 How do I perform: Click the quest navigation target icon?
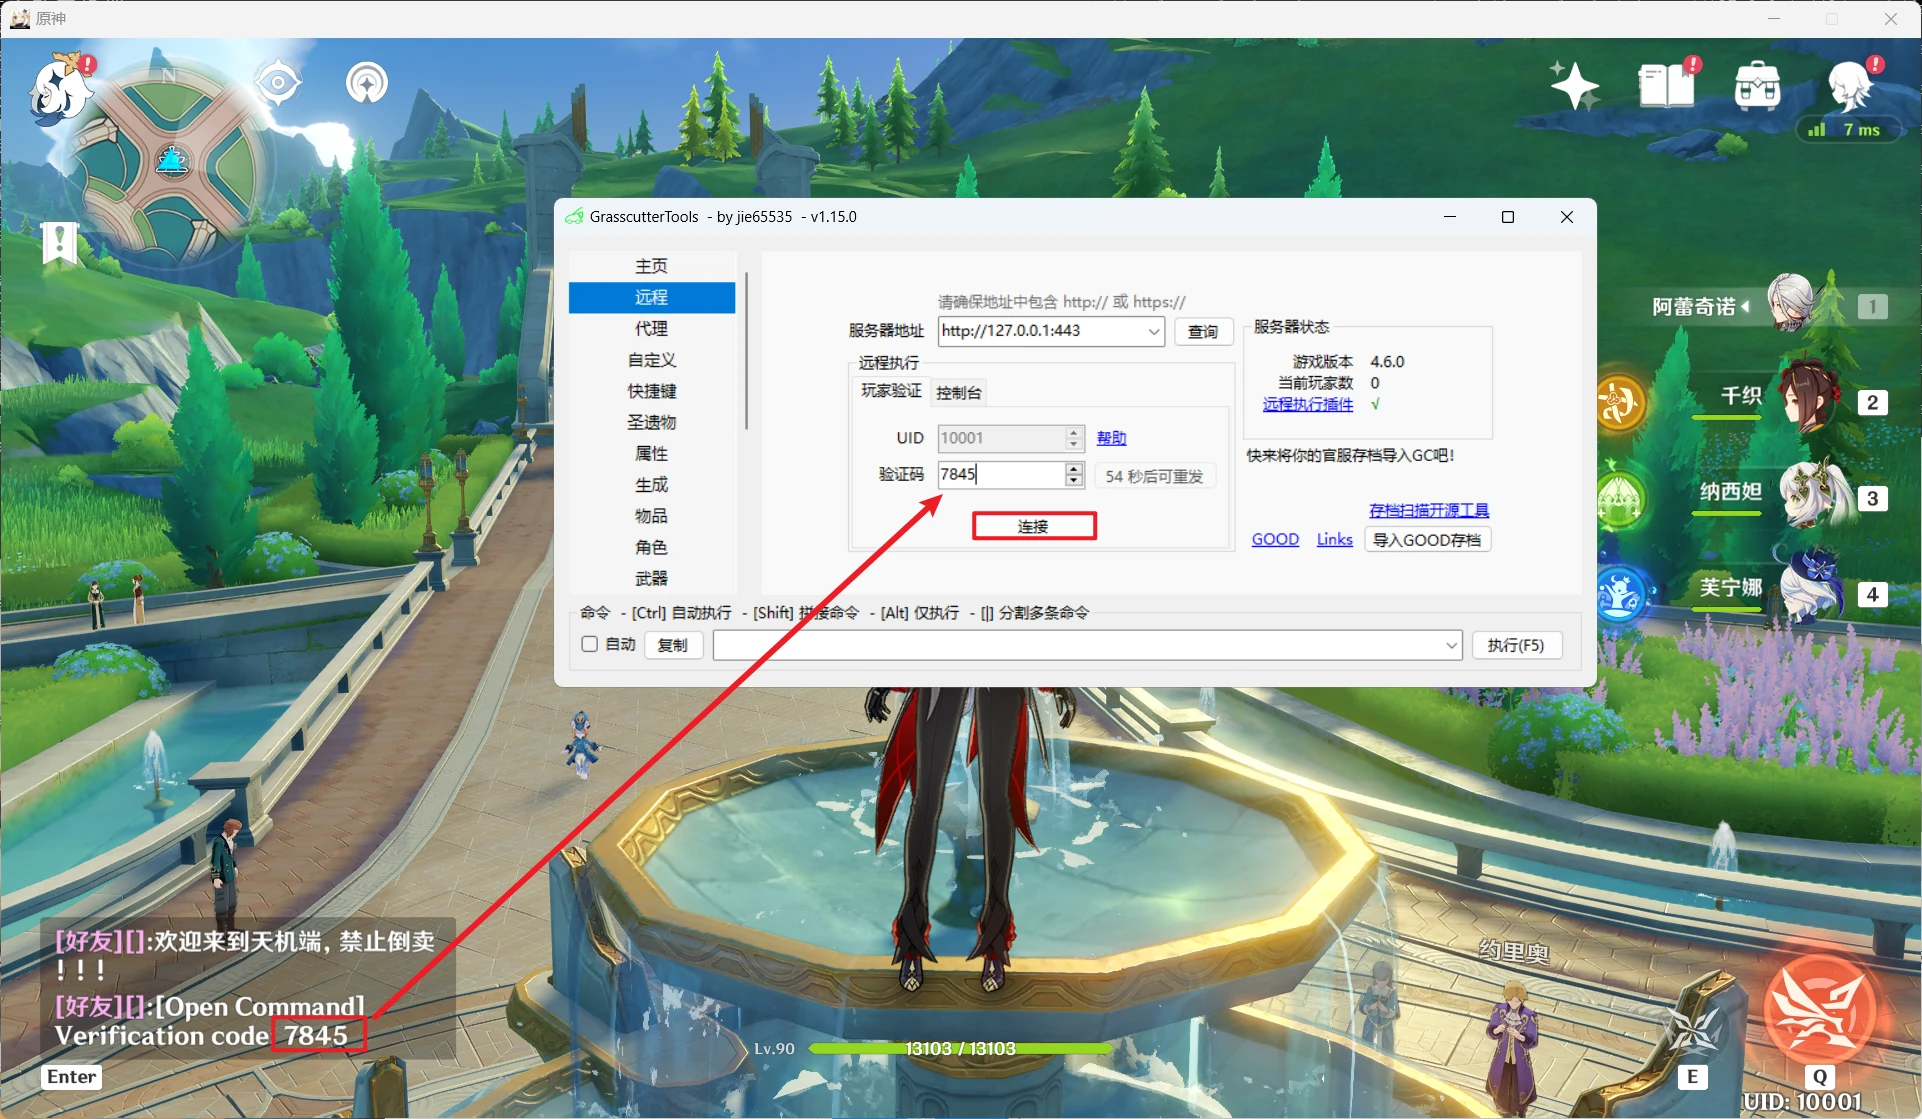pos(278,82)
